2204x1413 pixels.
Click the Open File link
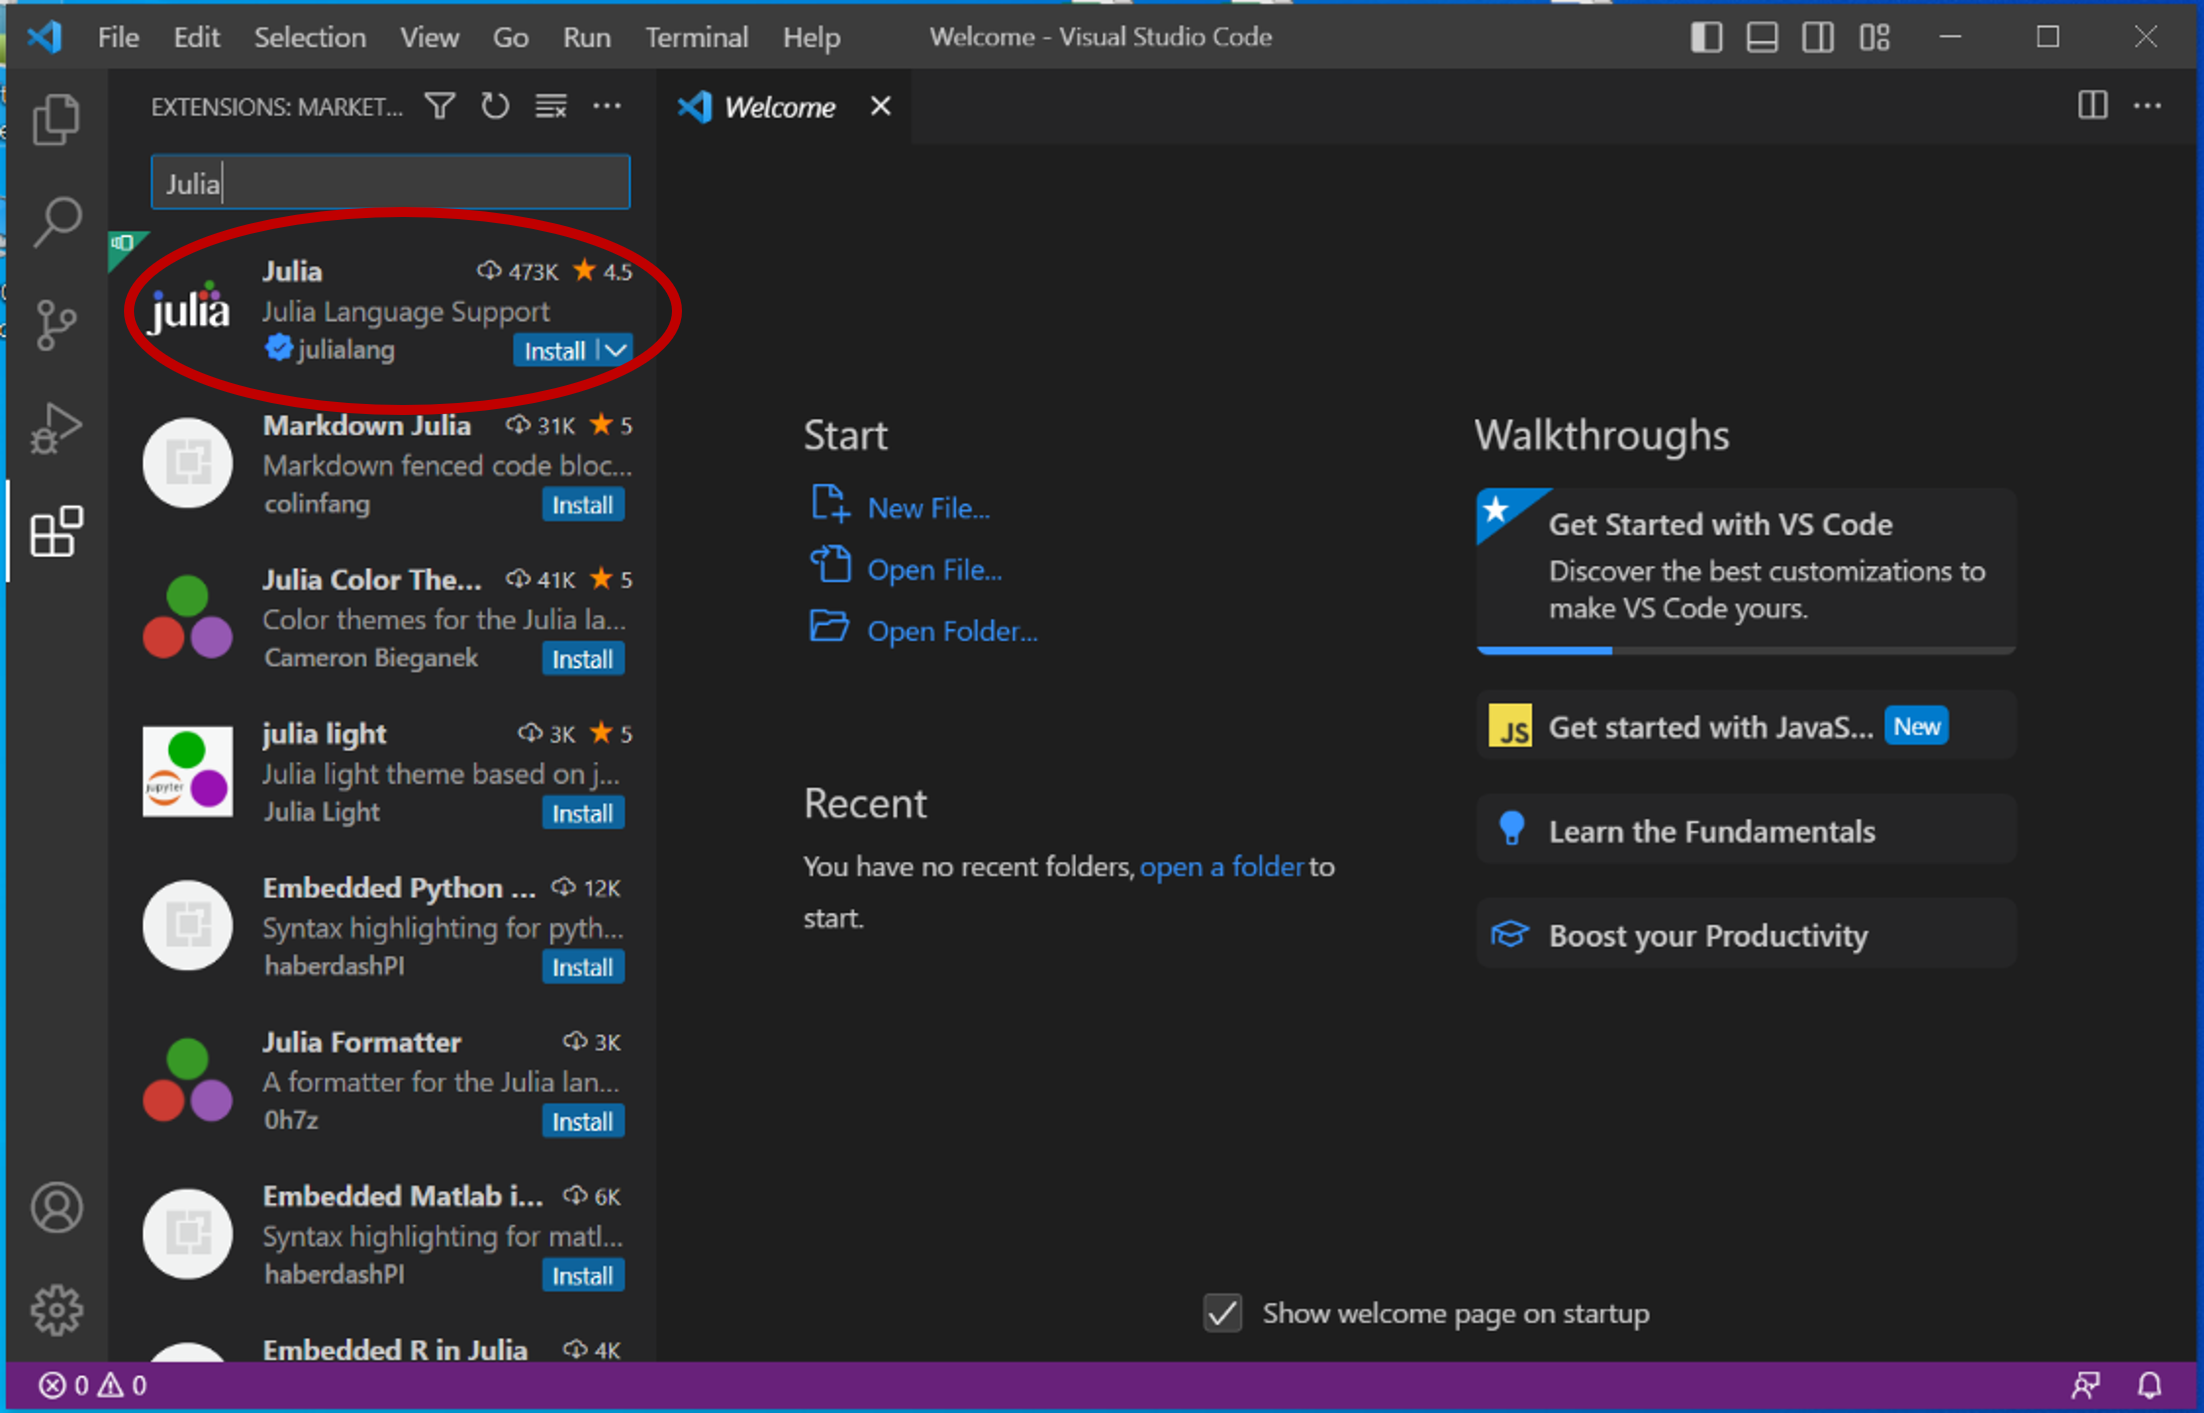pos(935,570)
